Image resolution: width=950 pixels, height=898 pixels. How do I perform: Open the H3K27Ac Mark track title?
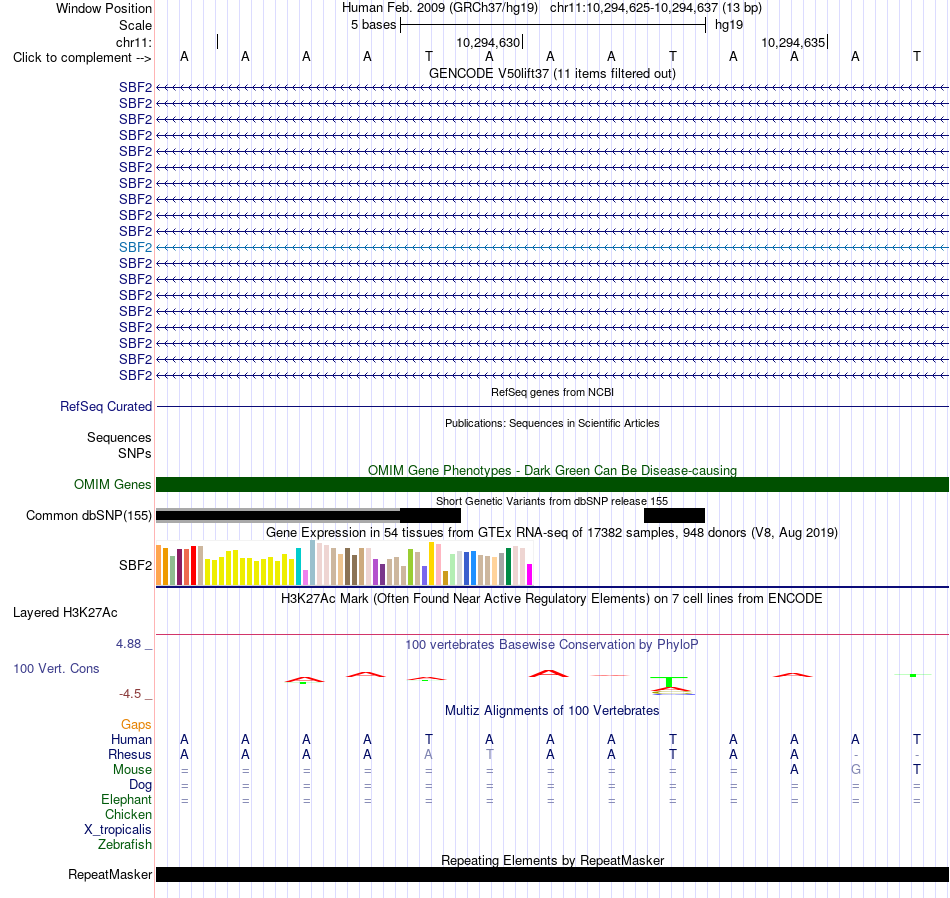coord(552,599)
